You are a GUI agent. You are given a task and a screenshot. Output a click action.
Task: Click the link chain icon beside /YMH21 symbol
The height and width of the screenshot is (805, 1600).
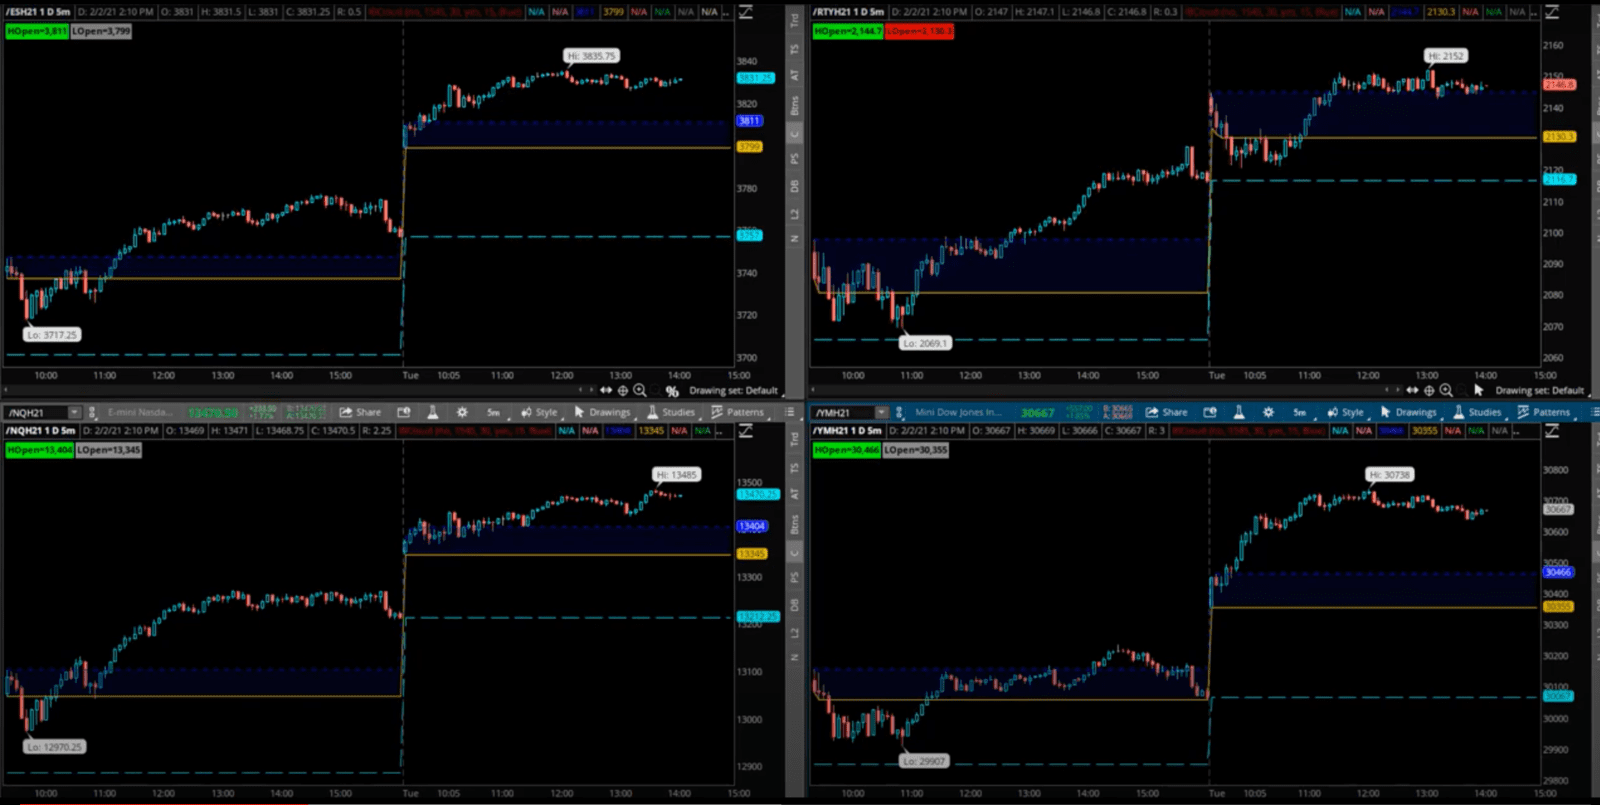click(x=899, y=412)
